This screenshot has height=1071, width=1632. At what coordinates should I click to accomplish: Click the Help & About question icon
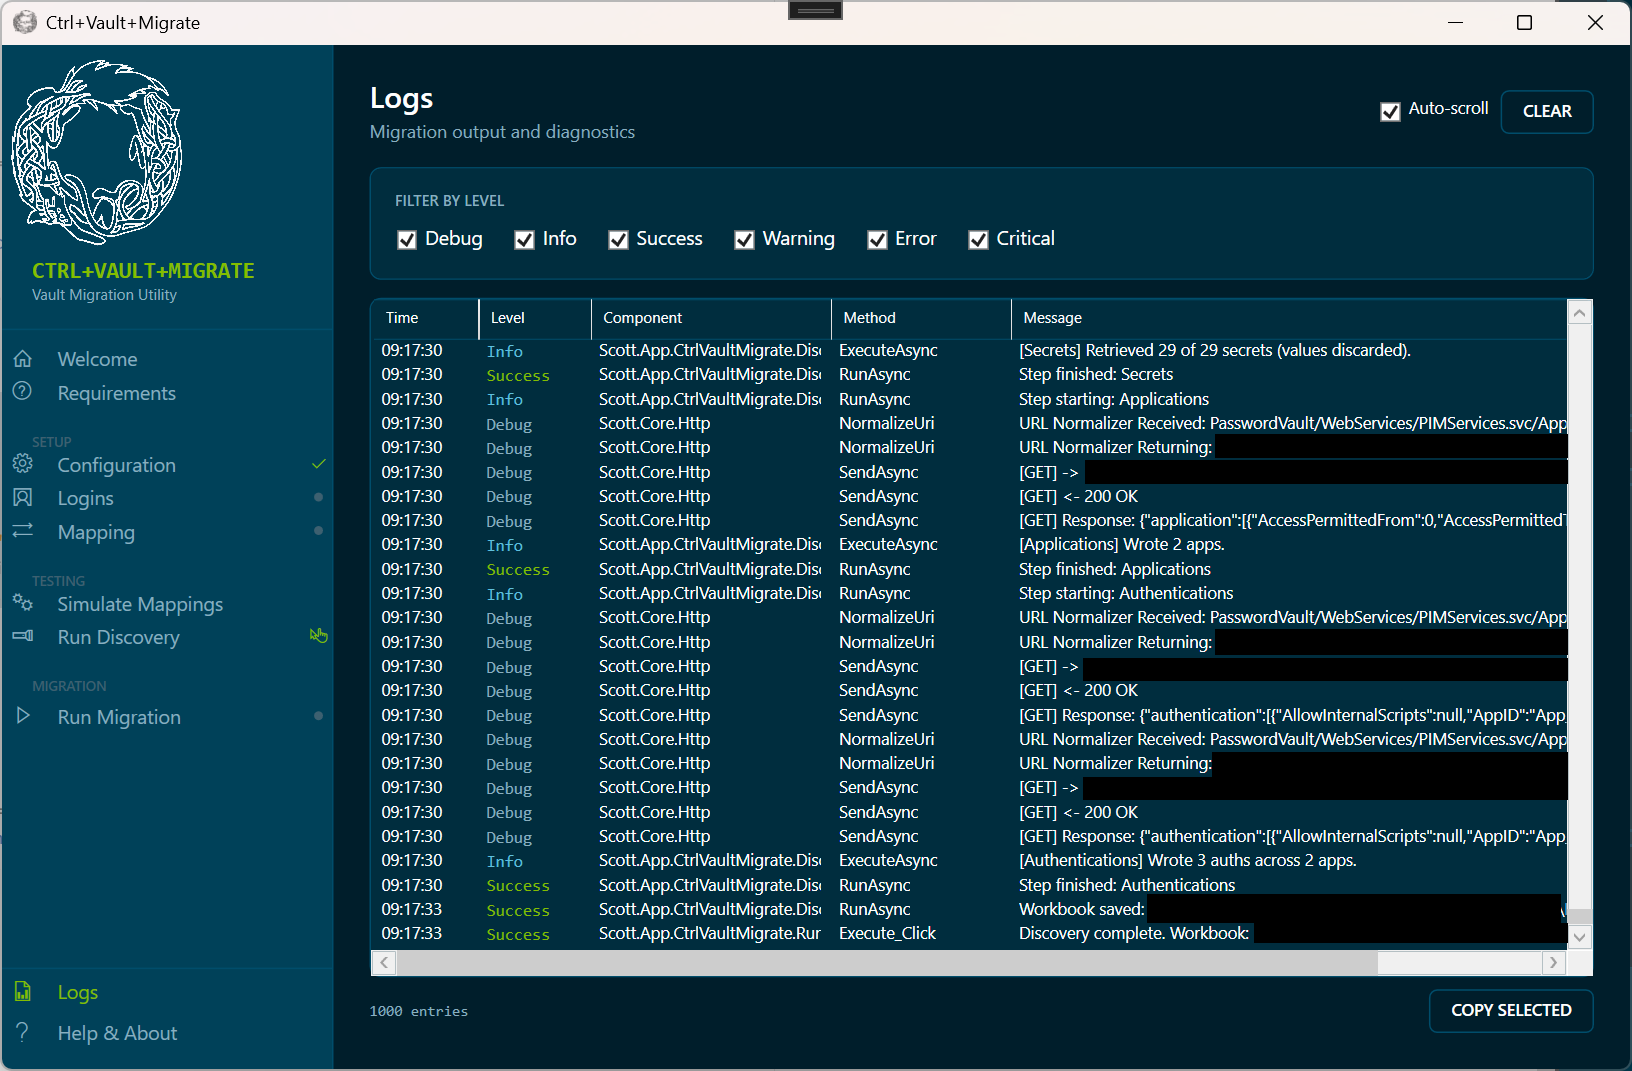click(x=22, y=1031)
